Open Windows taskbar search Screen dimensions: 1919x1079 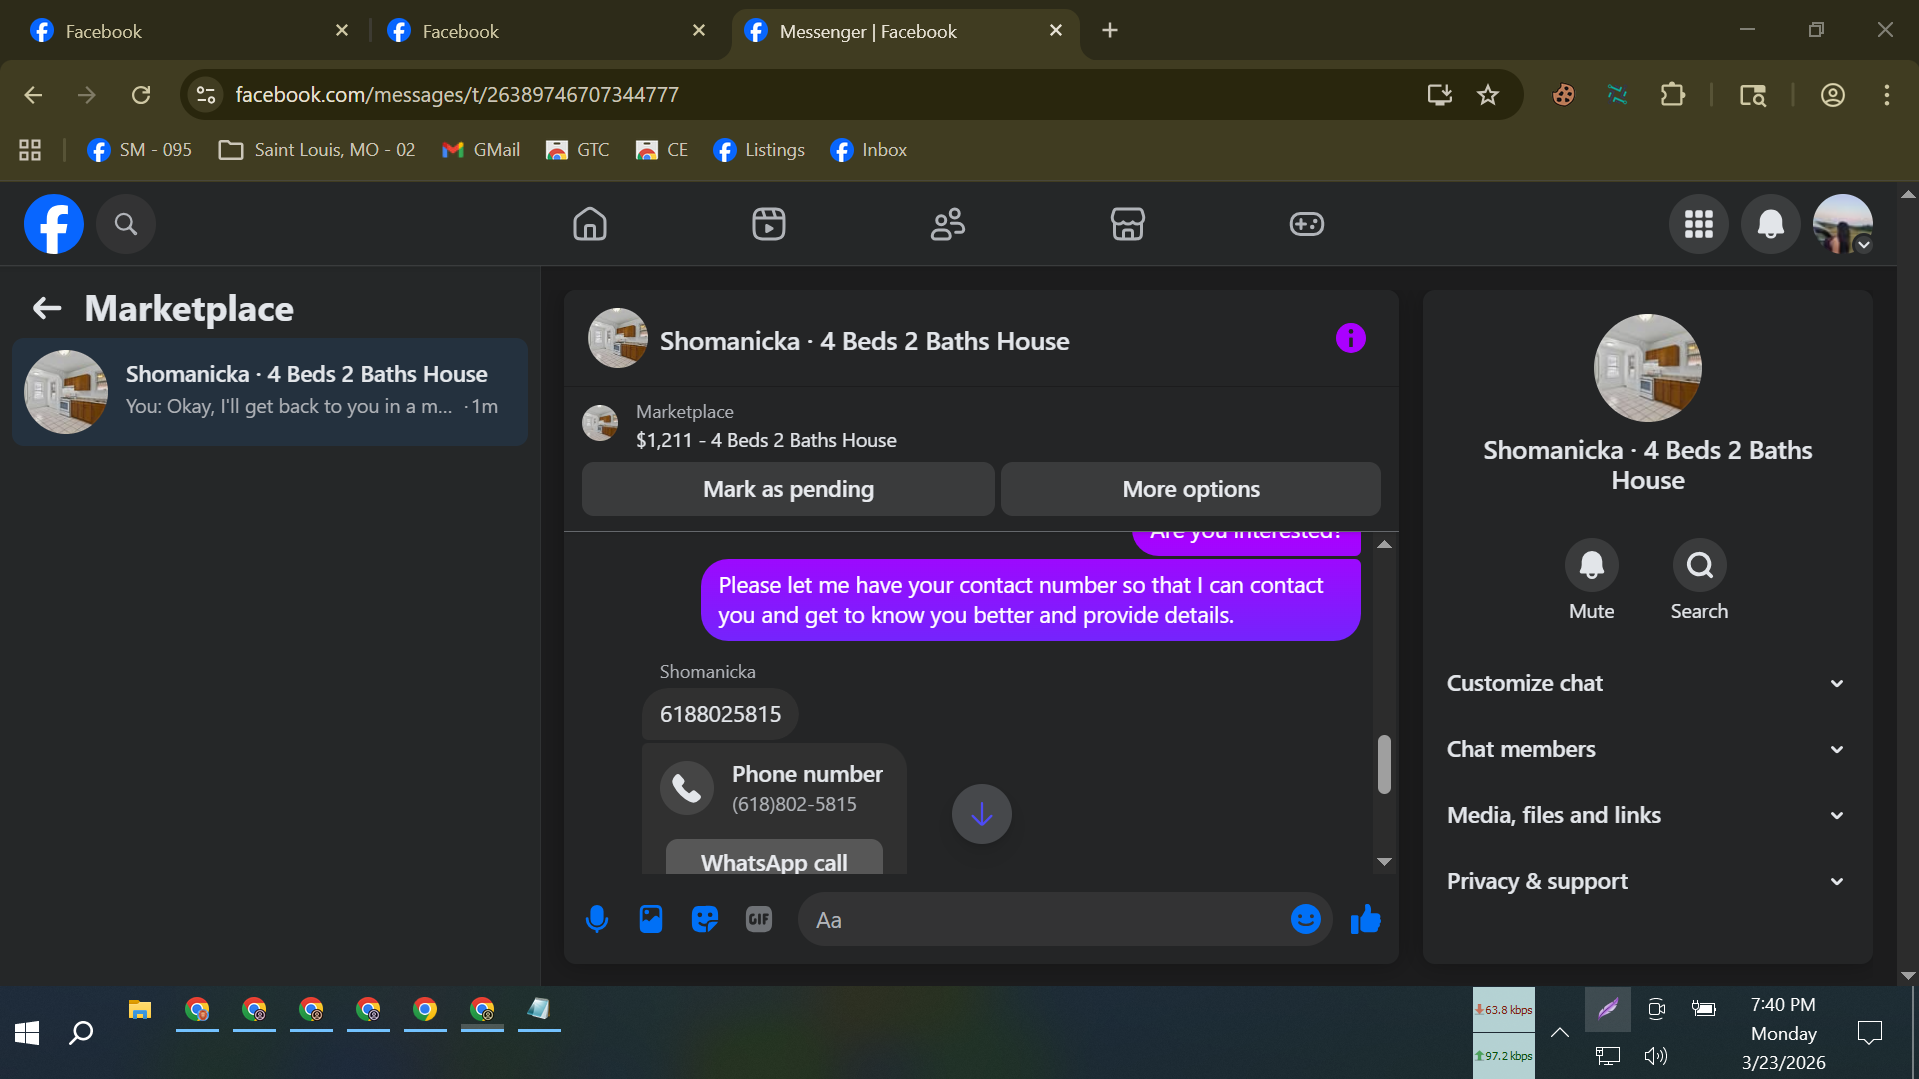81,1033
